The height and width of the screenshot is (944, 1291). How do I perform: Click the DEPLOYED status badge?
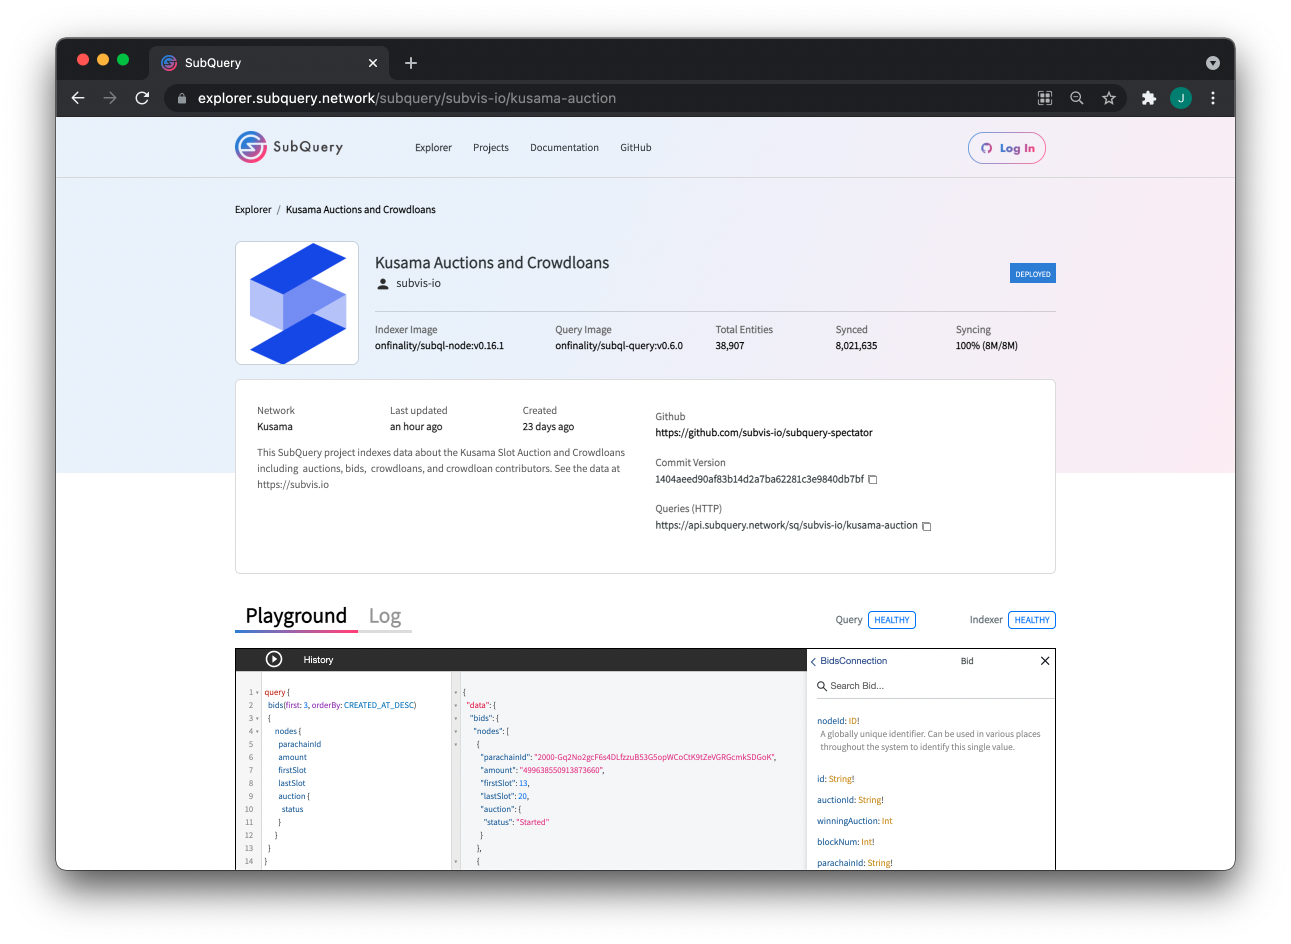tap(1033, 274)
